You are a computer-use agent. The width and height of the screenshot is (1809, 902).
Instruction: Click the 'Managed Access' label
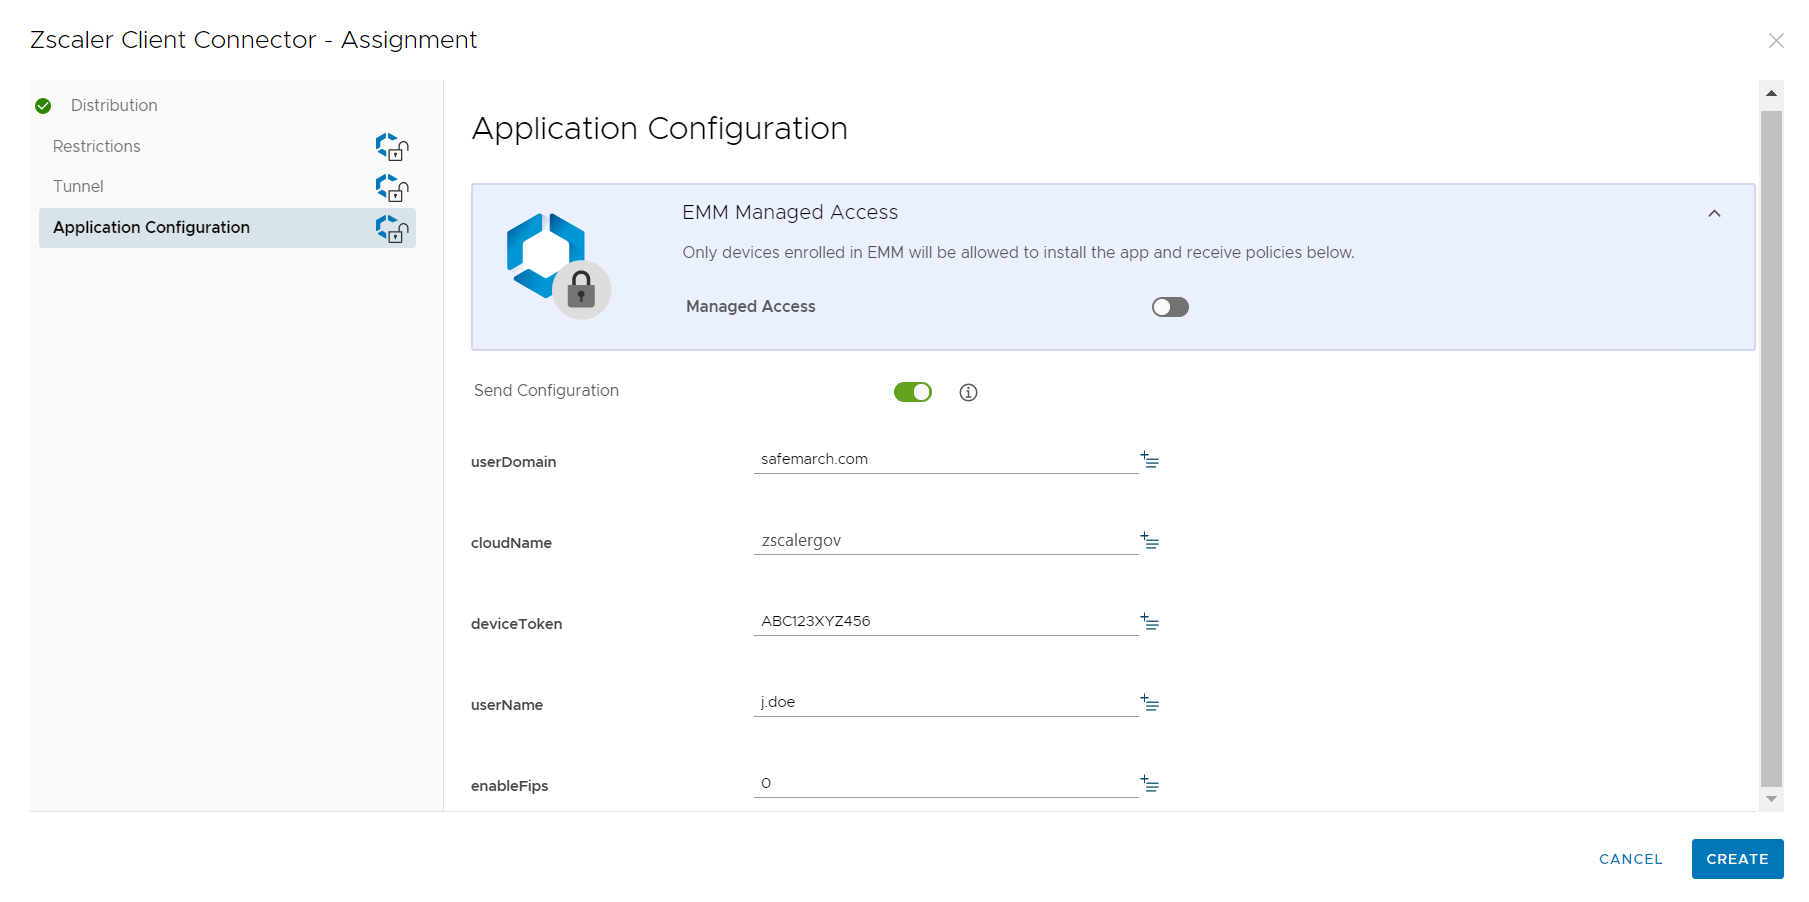point(751,307)
